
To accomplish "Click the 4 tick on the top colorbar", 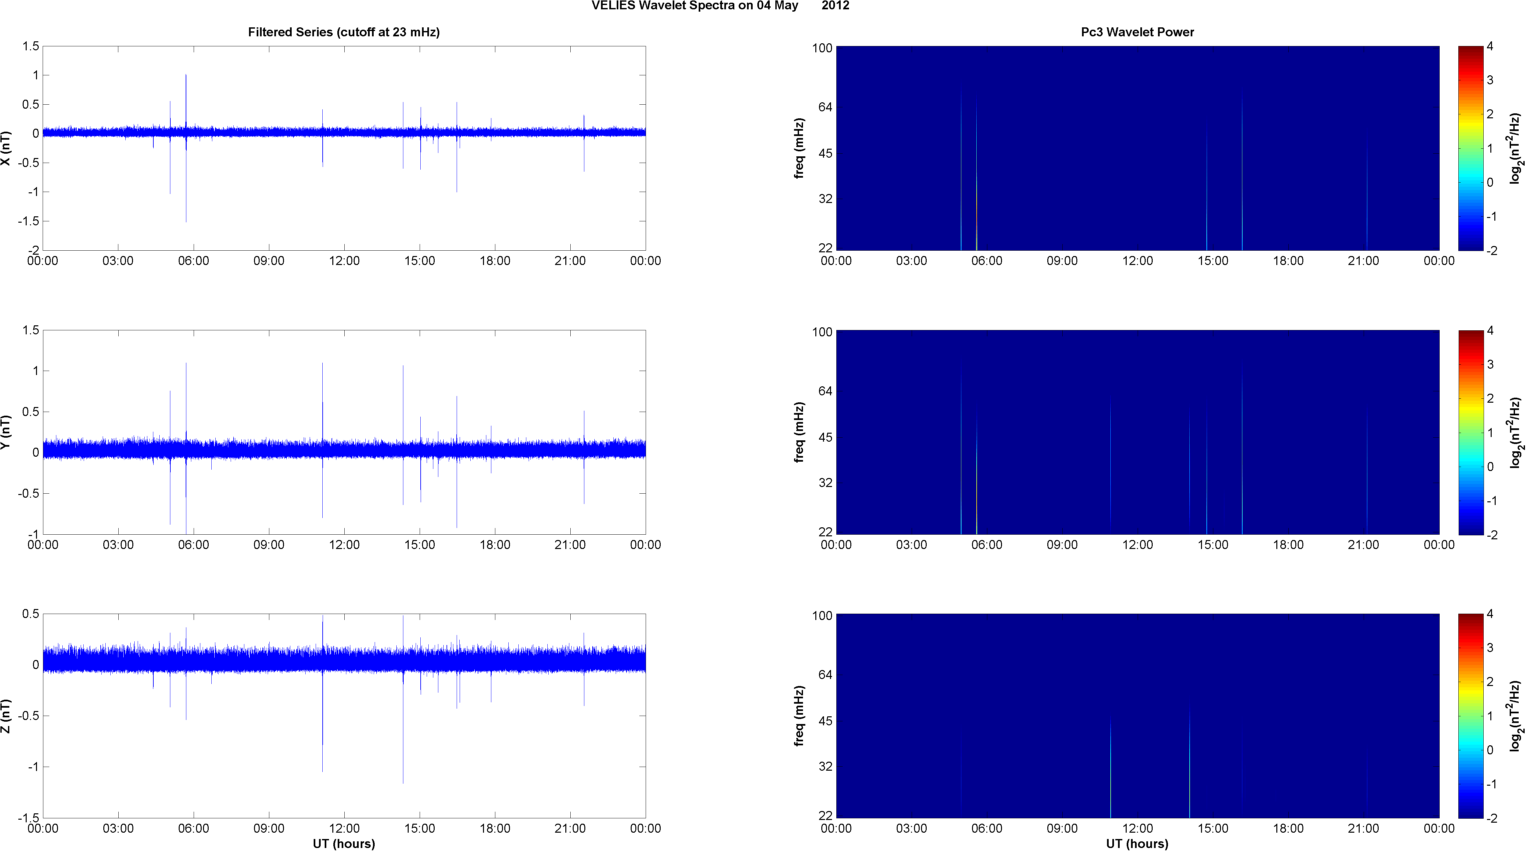I will point(1490,47).
